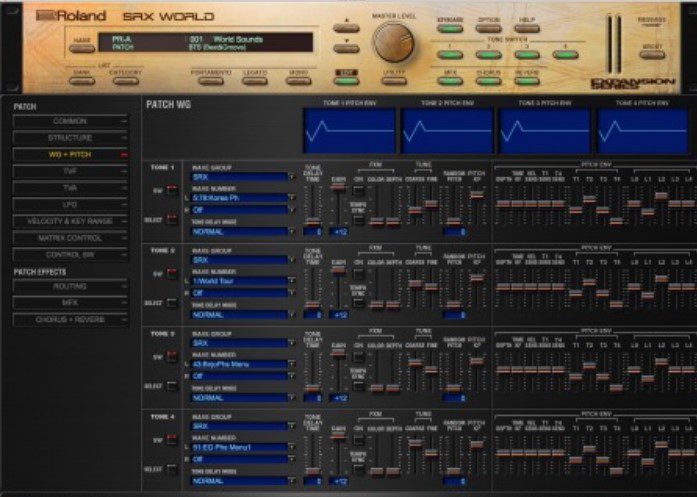Toggle Tone Switch 2 button

[489, 55]
